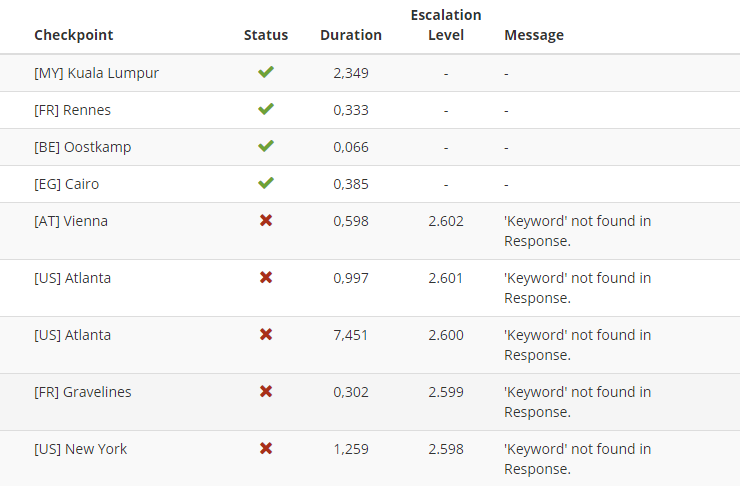
Task: Click the Message column header
Action: pos(534,35)
